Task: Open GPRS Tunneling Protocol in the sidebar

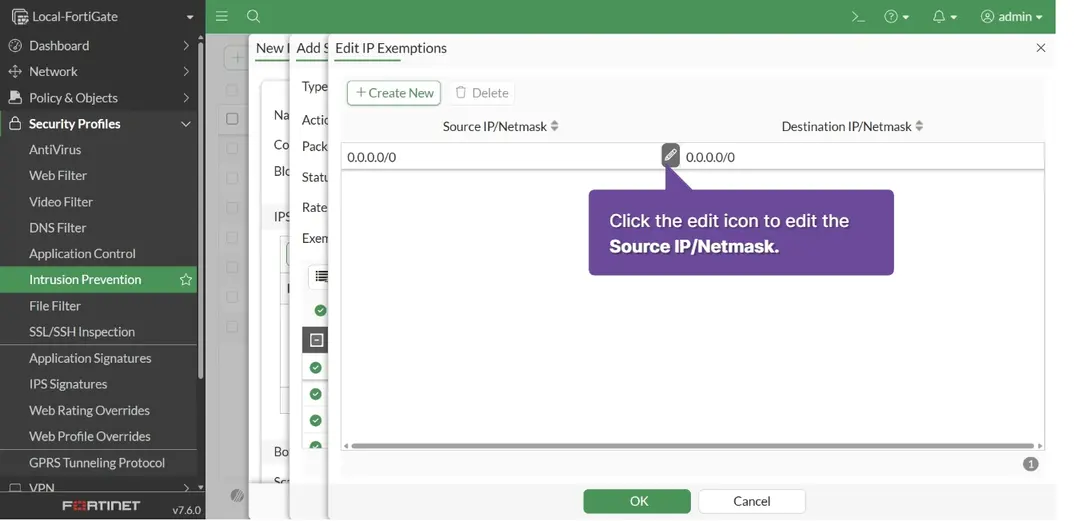Action: tap(97, 463)
